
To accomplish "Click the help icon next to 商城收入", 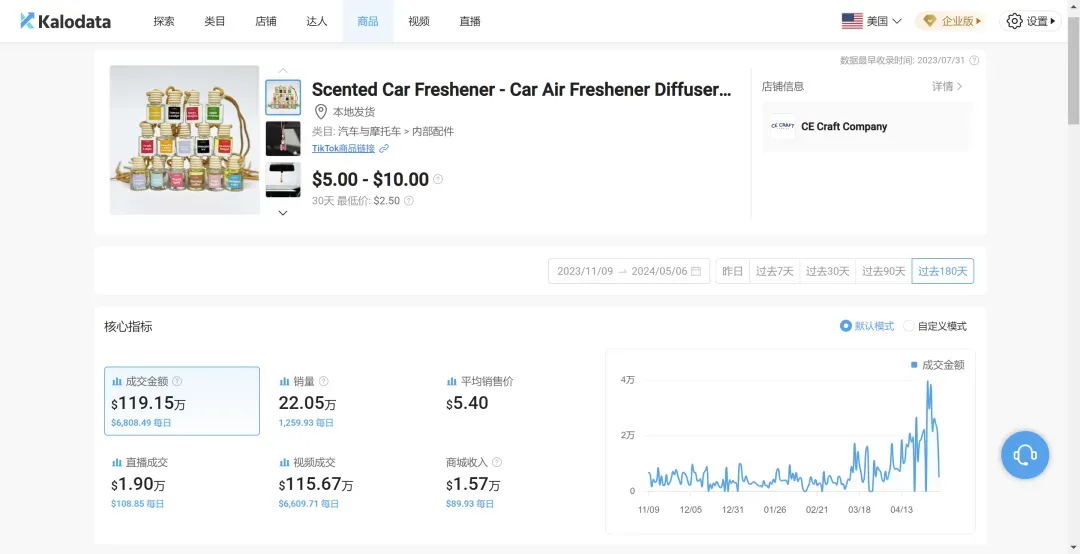I will [x=497, y=463].
